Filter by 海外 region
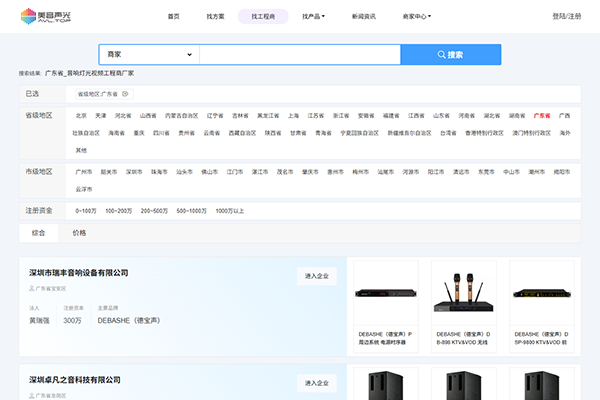 tap(565, 133)
